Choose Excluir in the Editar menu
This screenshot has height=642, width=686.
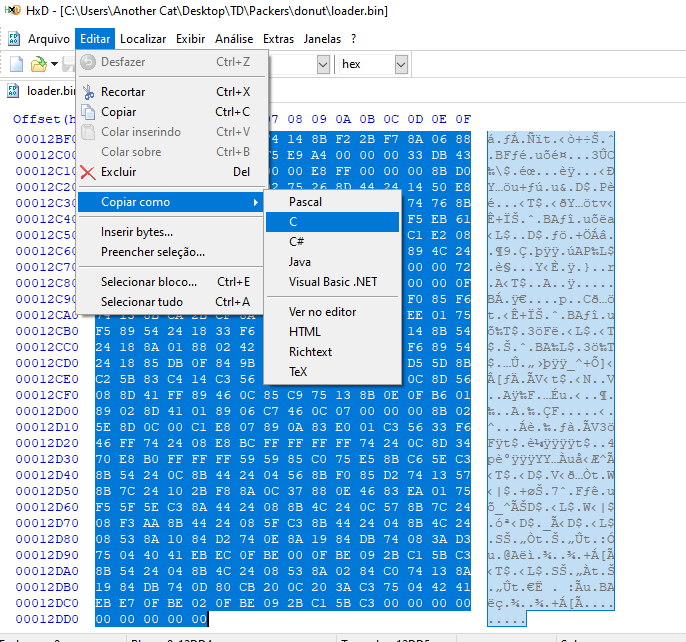pyautogui.click(x=172, y=172)
